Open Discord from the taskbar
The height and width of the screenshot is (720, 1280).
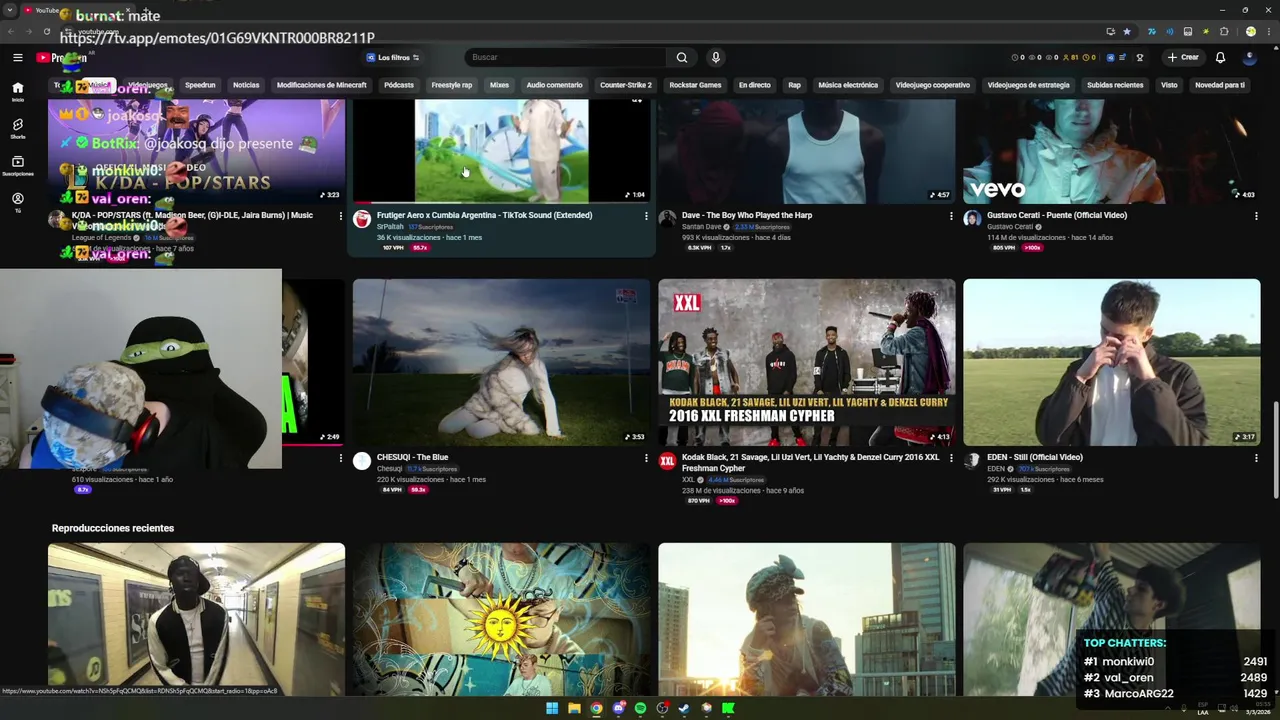tap(618, 708)
